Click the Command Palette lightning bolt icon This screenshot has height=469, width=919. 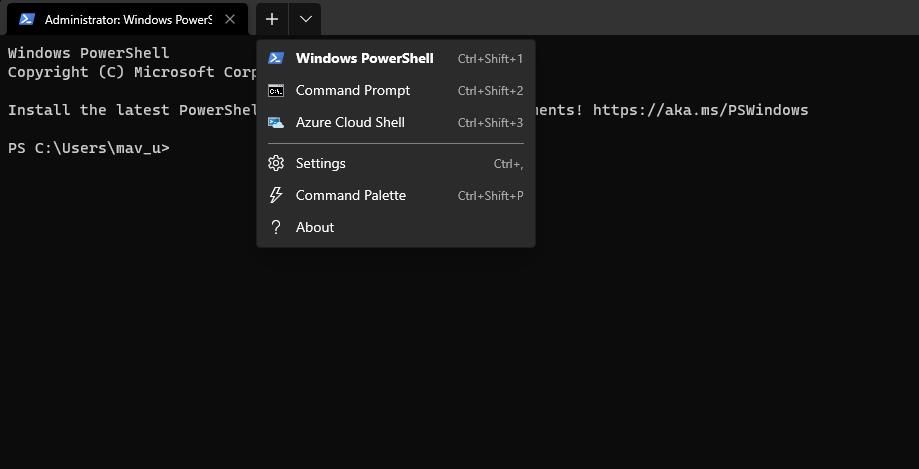click(x=276, y=195)
